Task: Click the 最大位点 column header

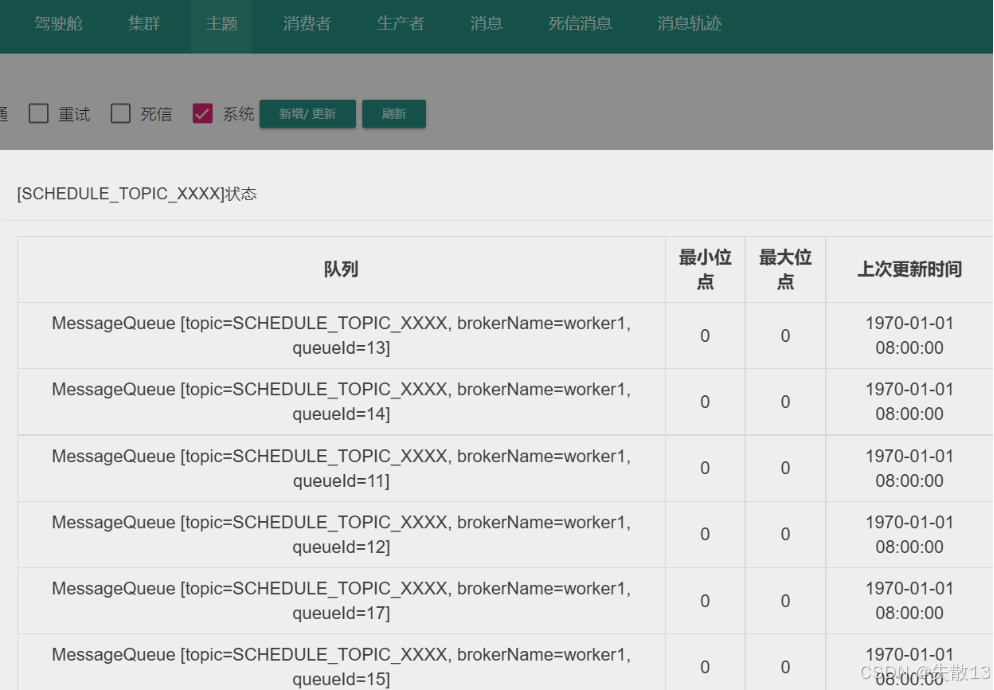Action: (785, 269)
